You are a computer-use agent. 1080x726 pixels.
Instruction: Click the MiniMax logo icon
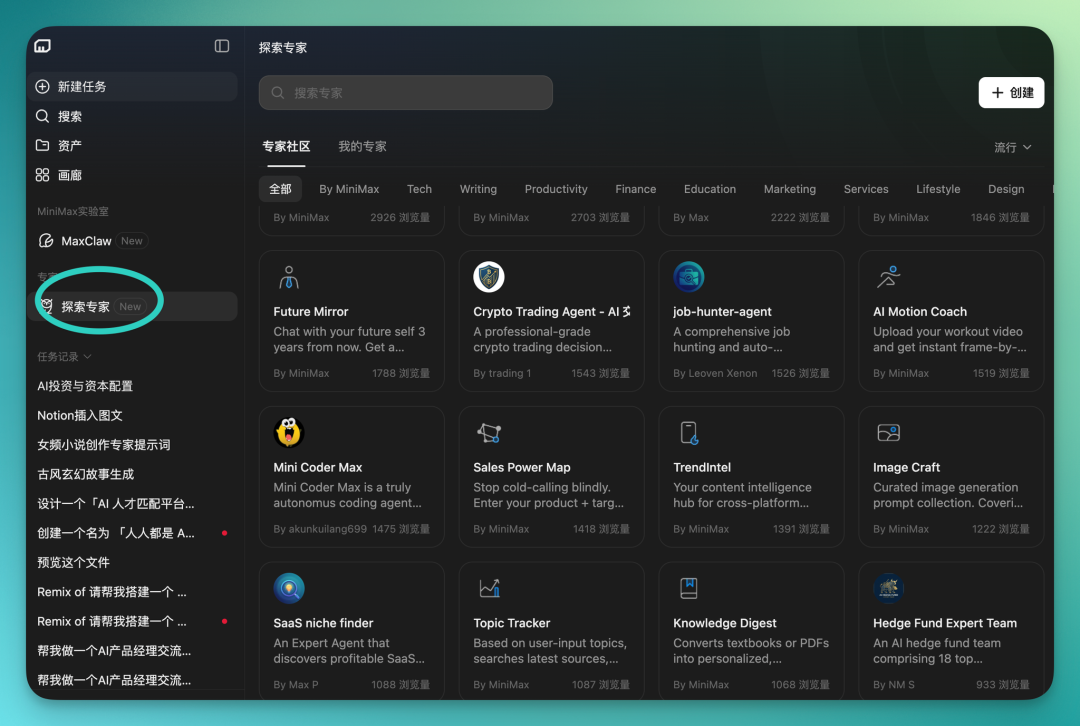43,46
